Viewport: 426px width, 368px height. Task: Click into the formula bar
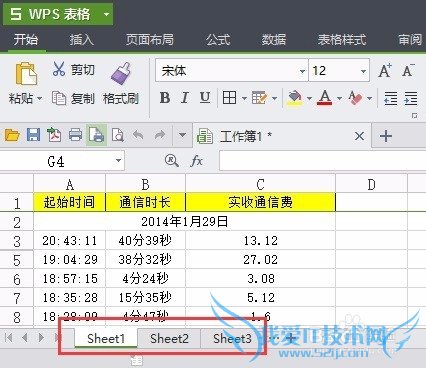322,161
